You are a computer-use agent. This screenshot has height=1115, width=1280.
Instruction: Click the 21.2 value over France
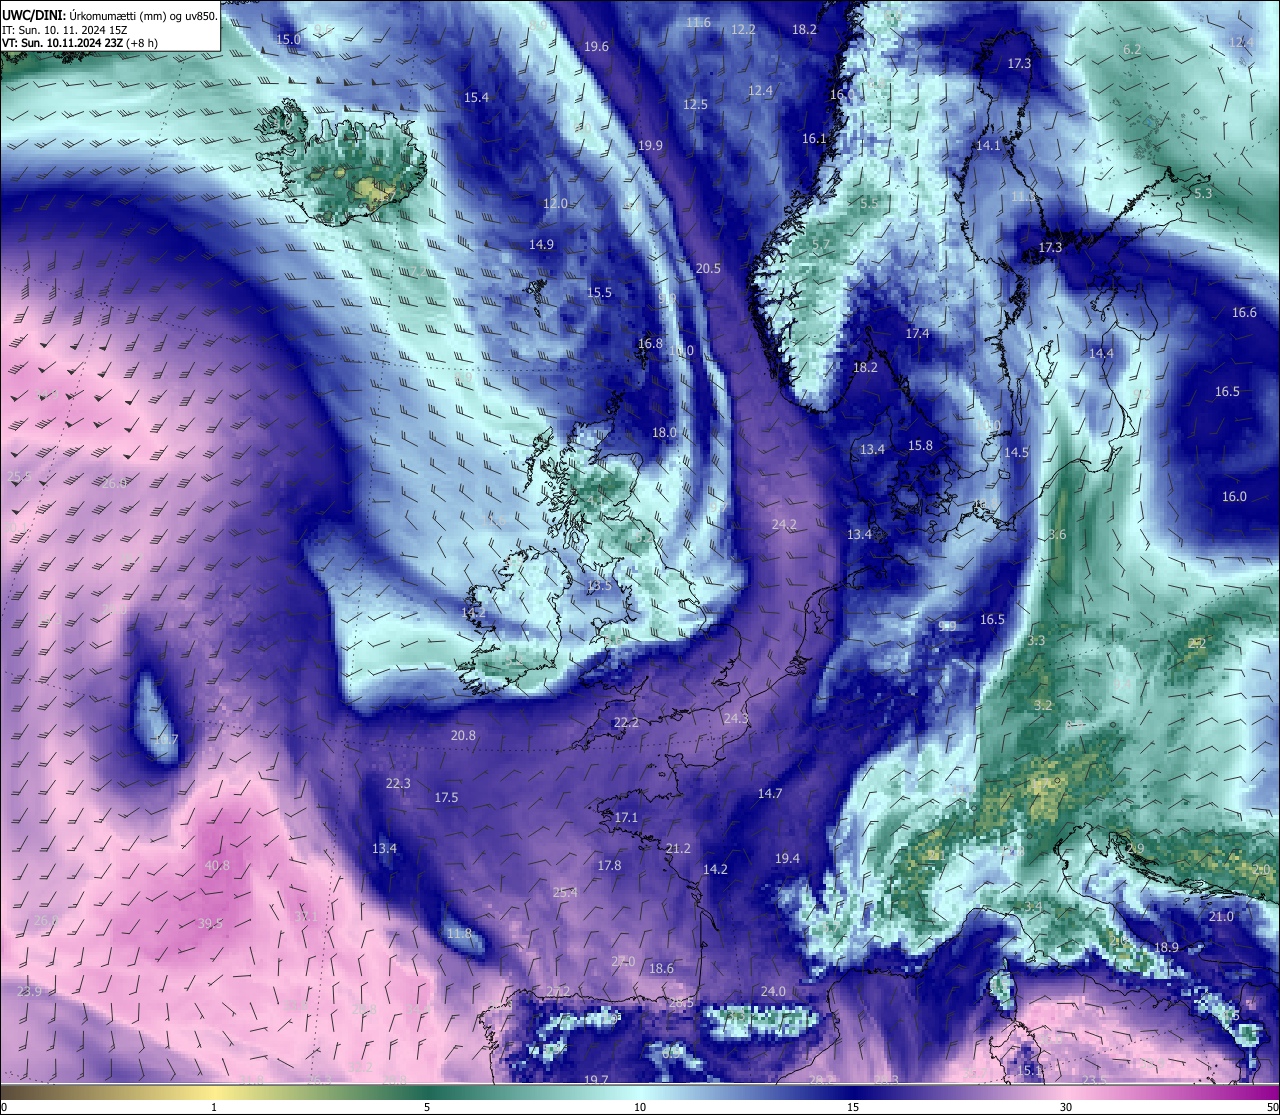click(x=678, y=848)
